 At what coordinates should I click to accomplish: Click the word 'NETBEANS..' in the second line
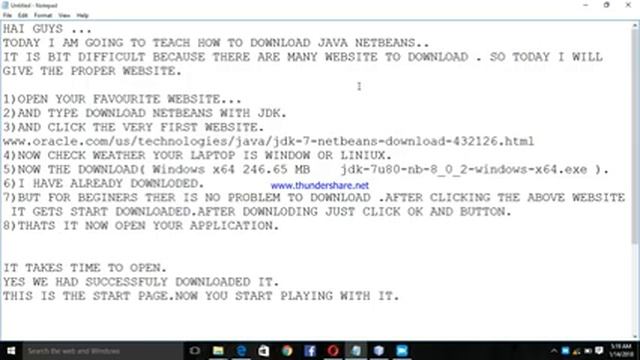point(392,43)
